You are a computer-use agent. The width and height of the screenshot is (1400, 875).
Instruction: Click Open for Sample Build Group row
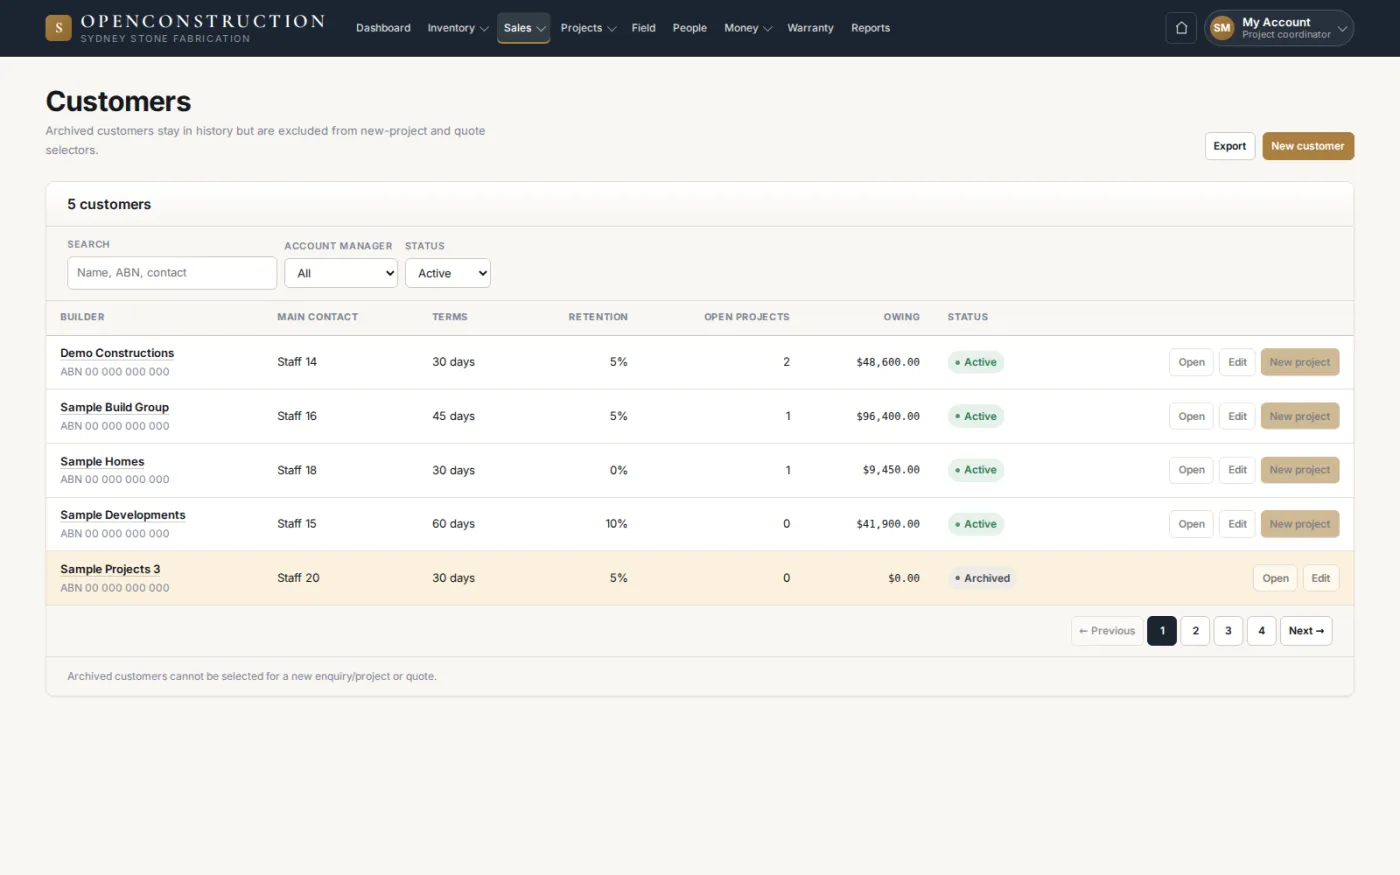(1191, 416)
